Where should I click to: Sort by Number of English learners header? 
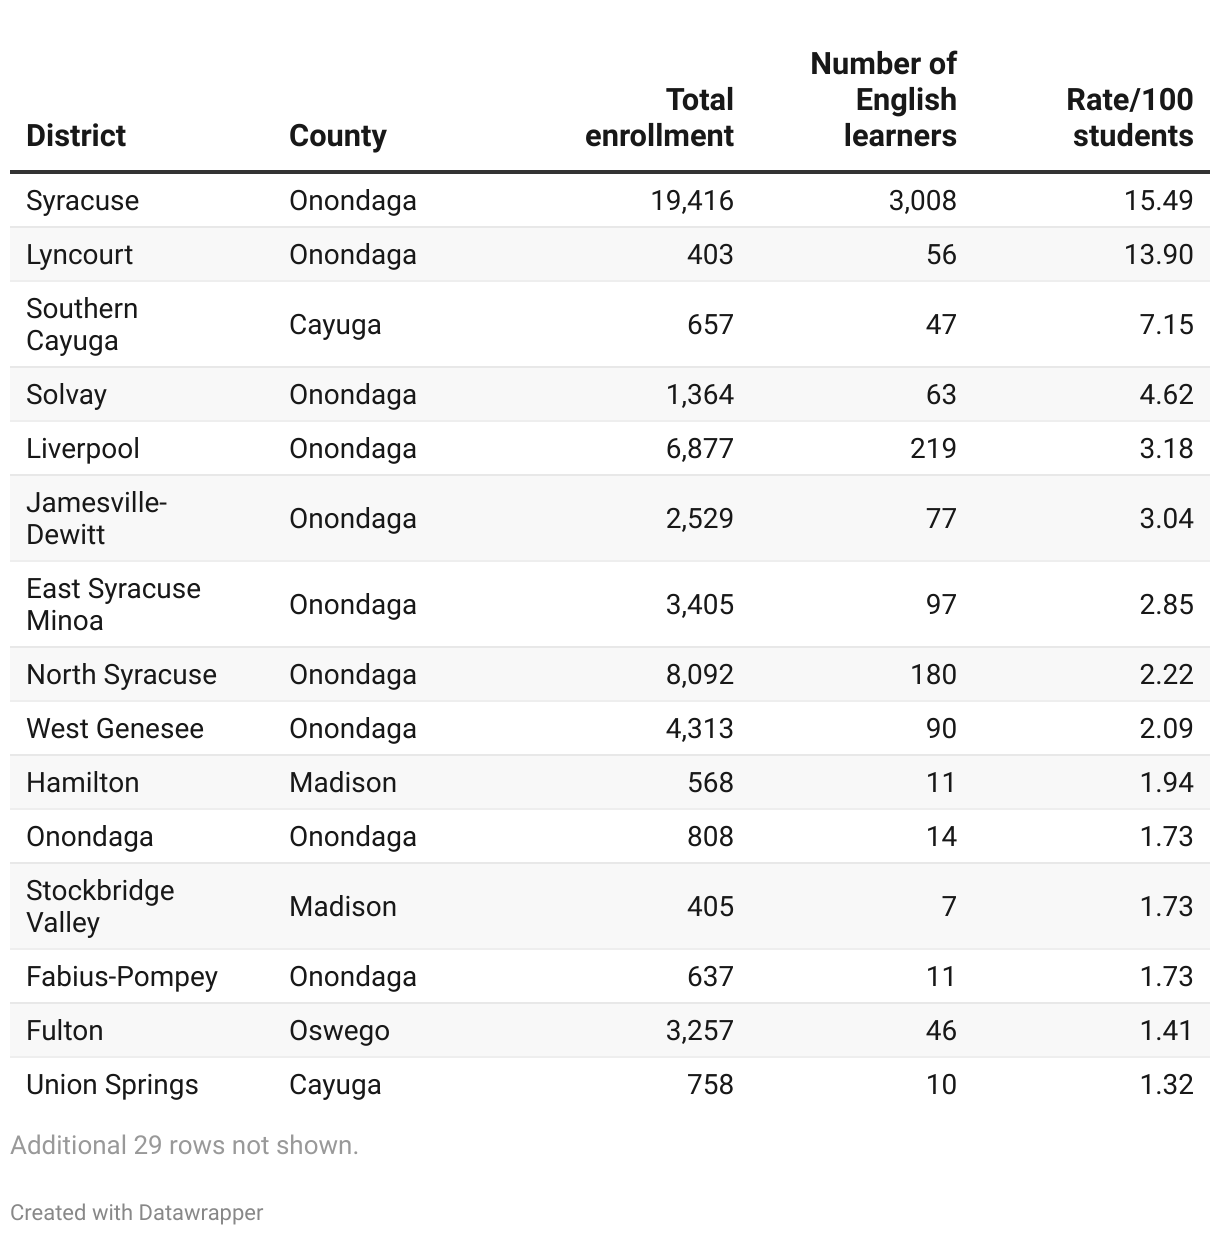click(883, 99)
